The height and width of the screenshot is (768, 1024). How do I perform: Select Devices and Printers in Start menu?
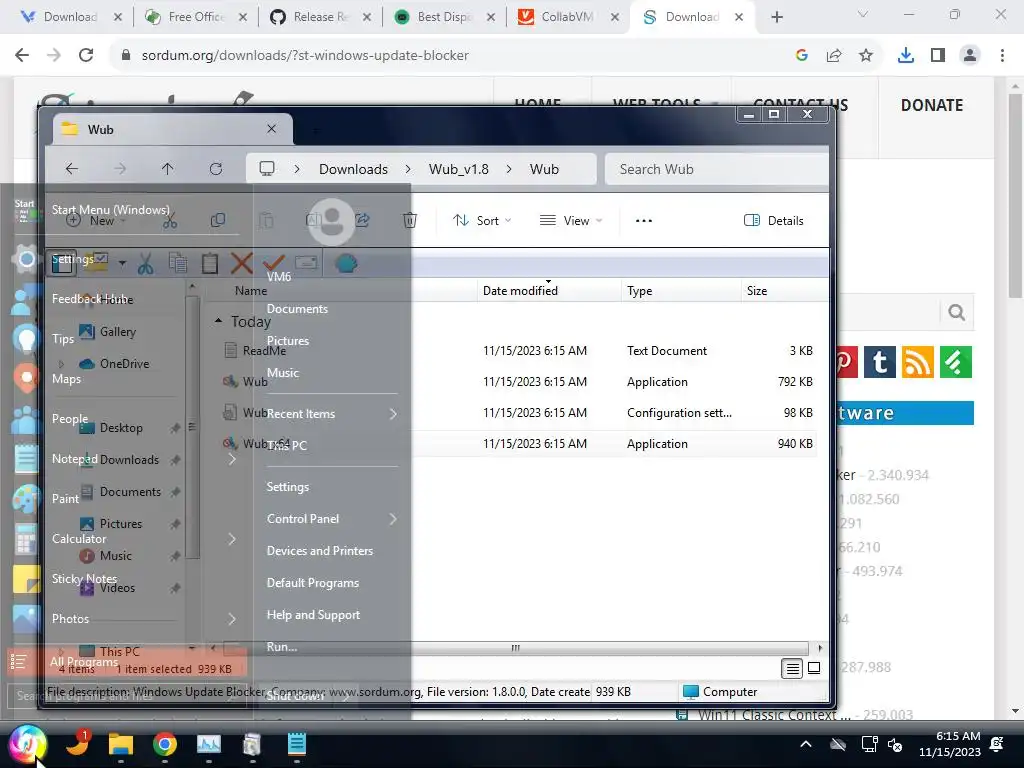coord(319,551)
